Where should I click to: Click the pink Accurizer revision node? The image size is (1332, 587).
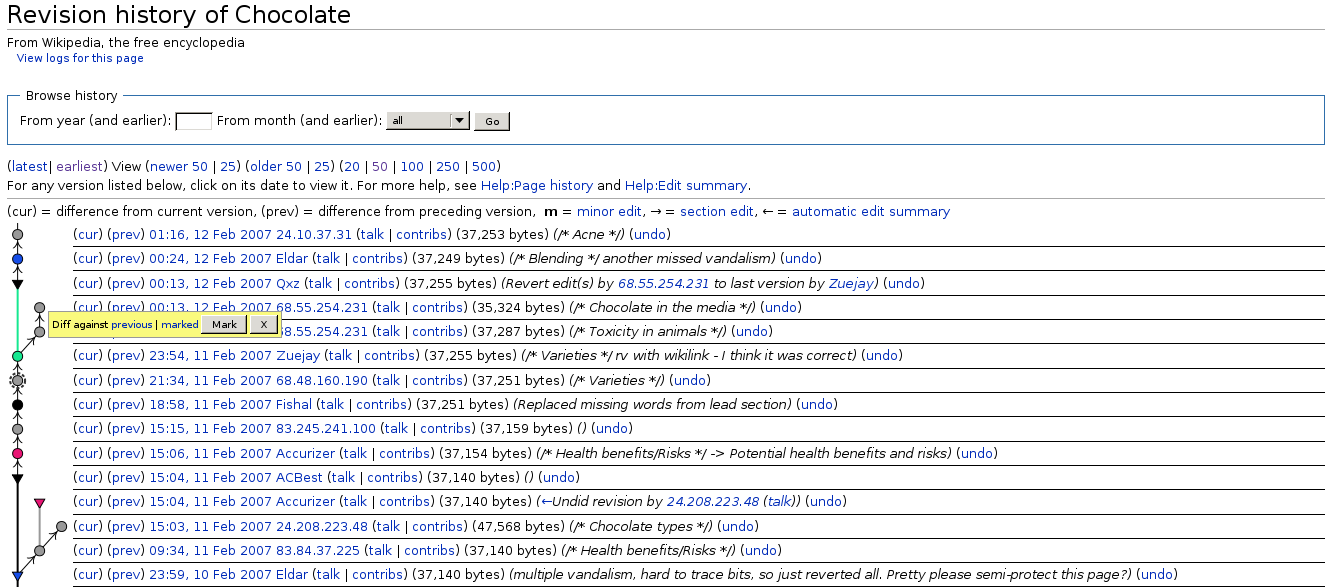[17, 454]
